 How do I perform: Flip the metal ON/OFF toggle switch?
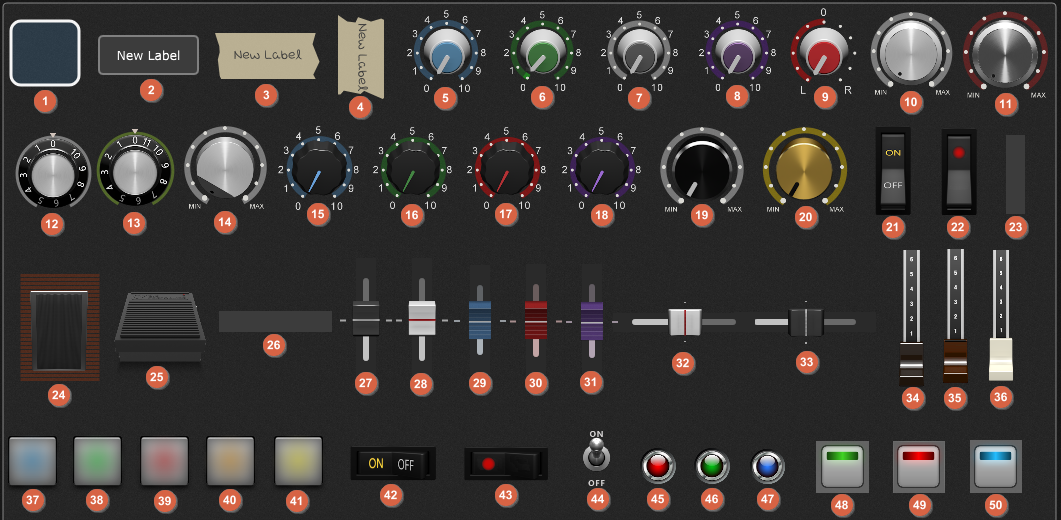pos(596,458)
